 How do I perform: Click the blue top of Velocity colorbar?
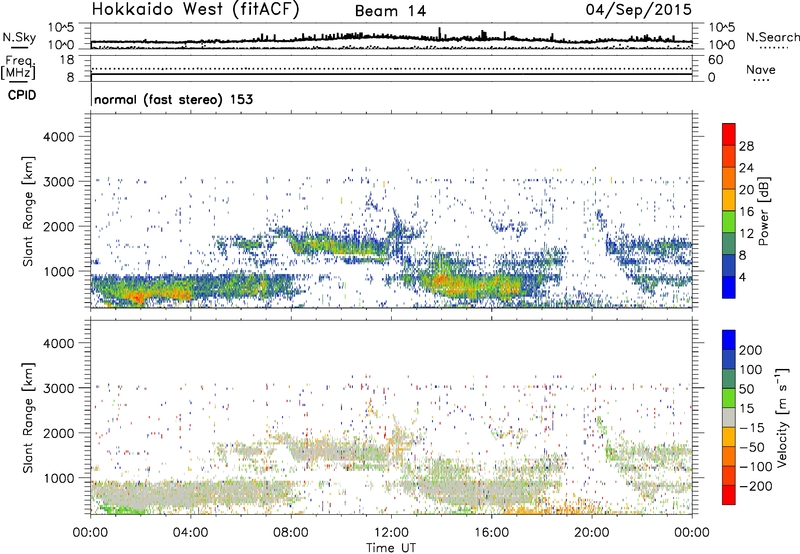(729, 340)
